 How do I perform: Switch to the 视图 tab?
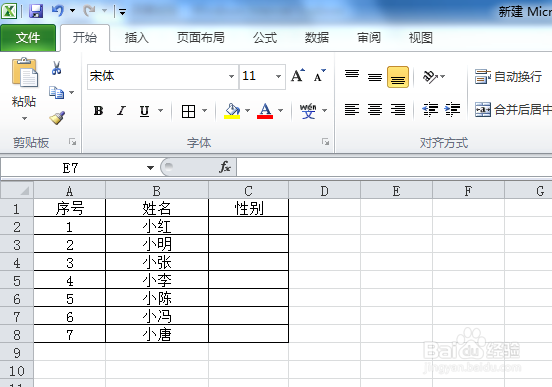[x=420, y=38]
